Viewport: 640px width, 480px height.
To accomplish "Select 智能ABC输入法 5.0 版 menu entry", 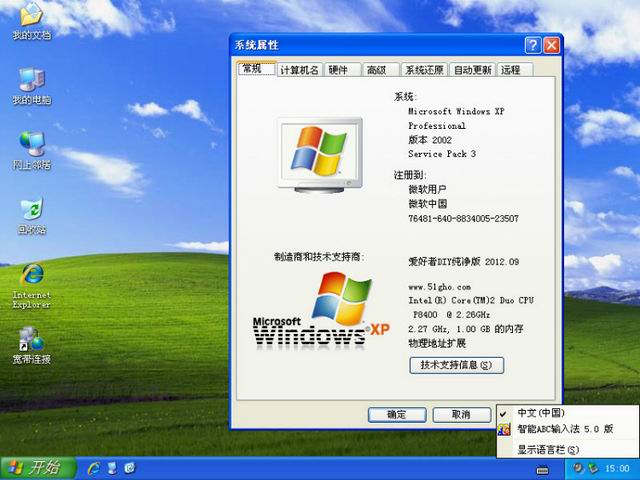I will pos(567,429).
